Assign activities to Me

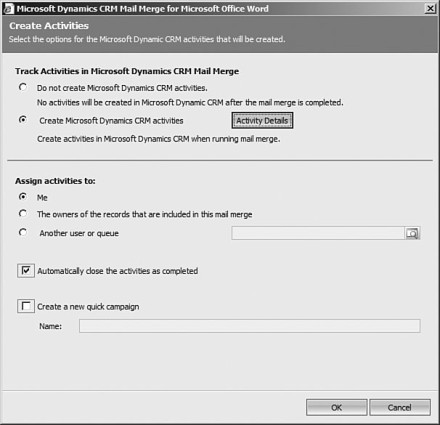[x=23, y=197]
